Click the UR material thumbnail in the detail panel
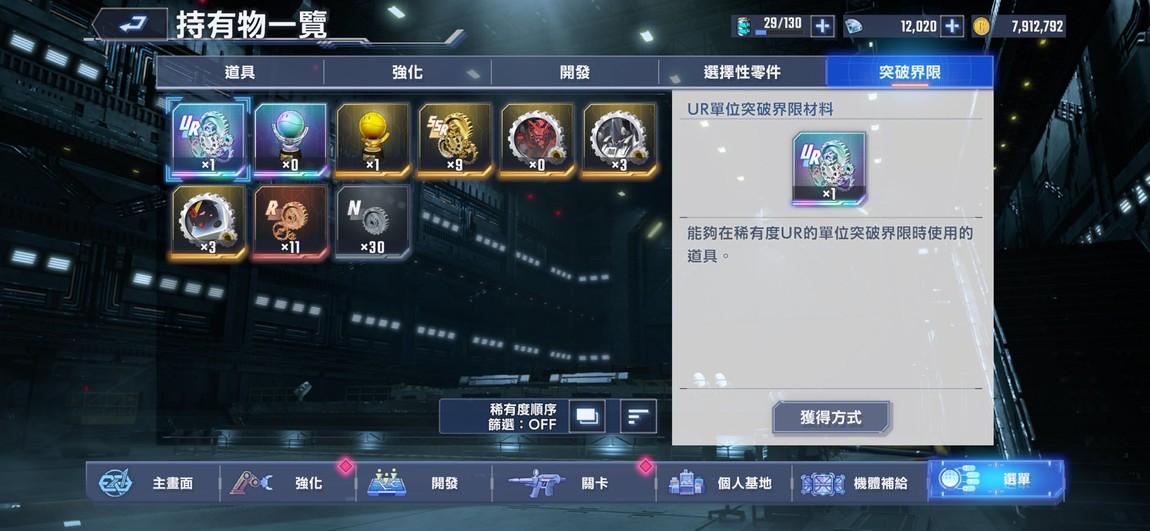 (x=829, y=169)
